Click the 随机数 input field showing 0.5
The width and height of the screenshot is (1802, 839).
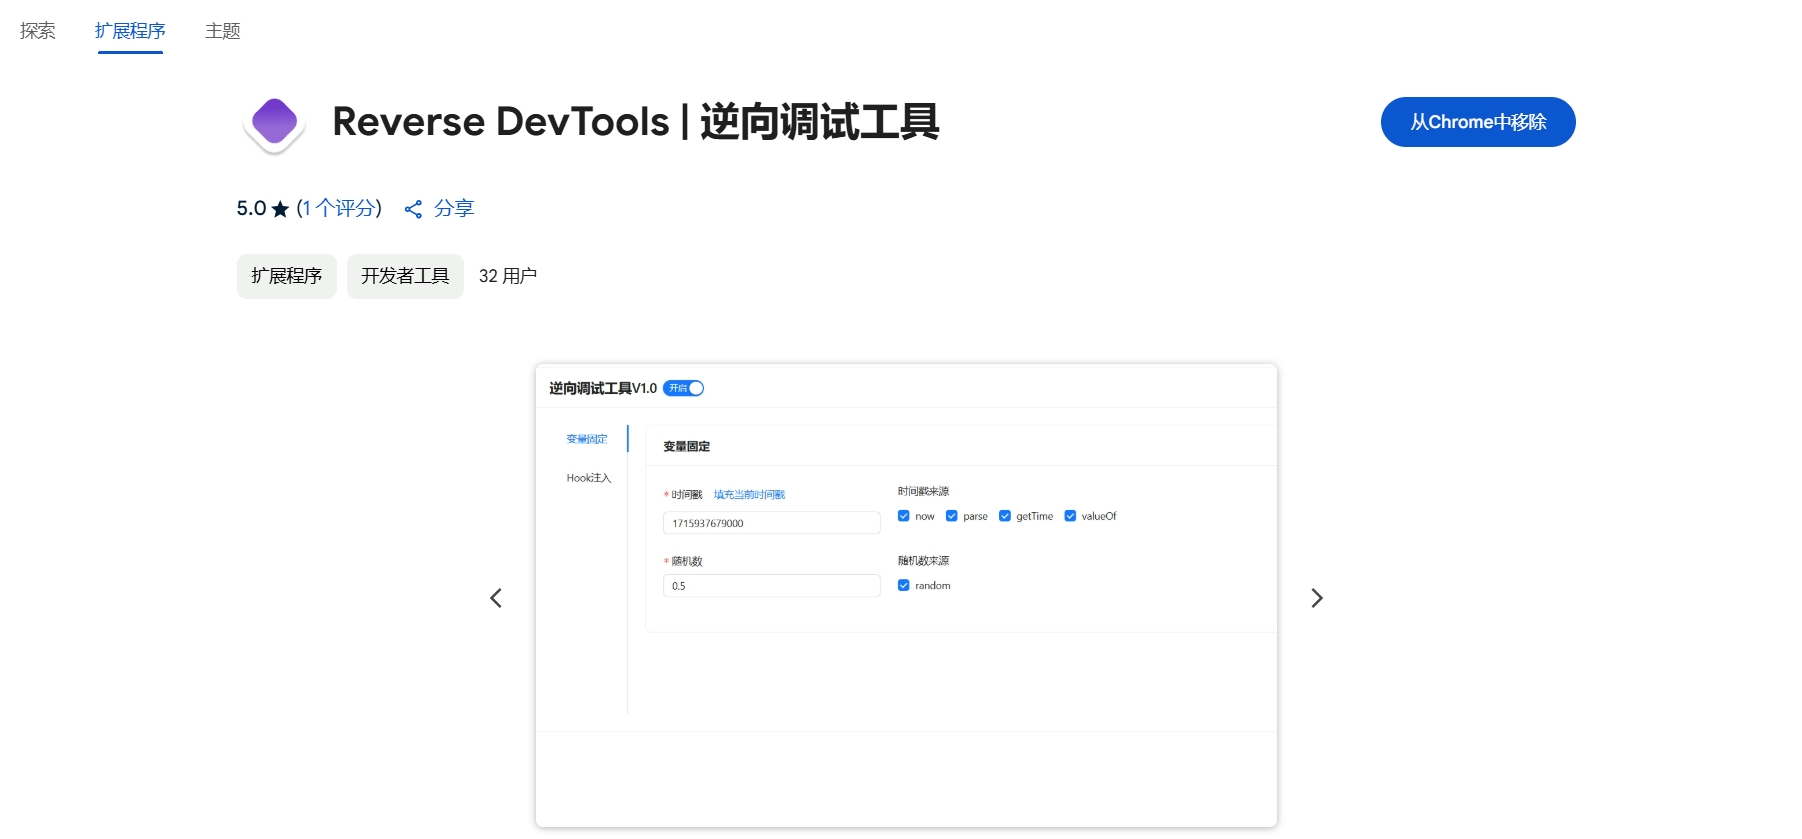pos(772,586)
